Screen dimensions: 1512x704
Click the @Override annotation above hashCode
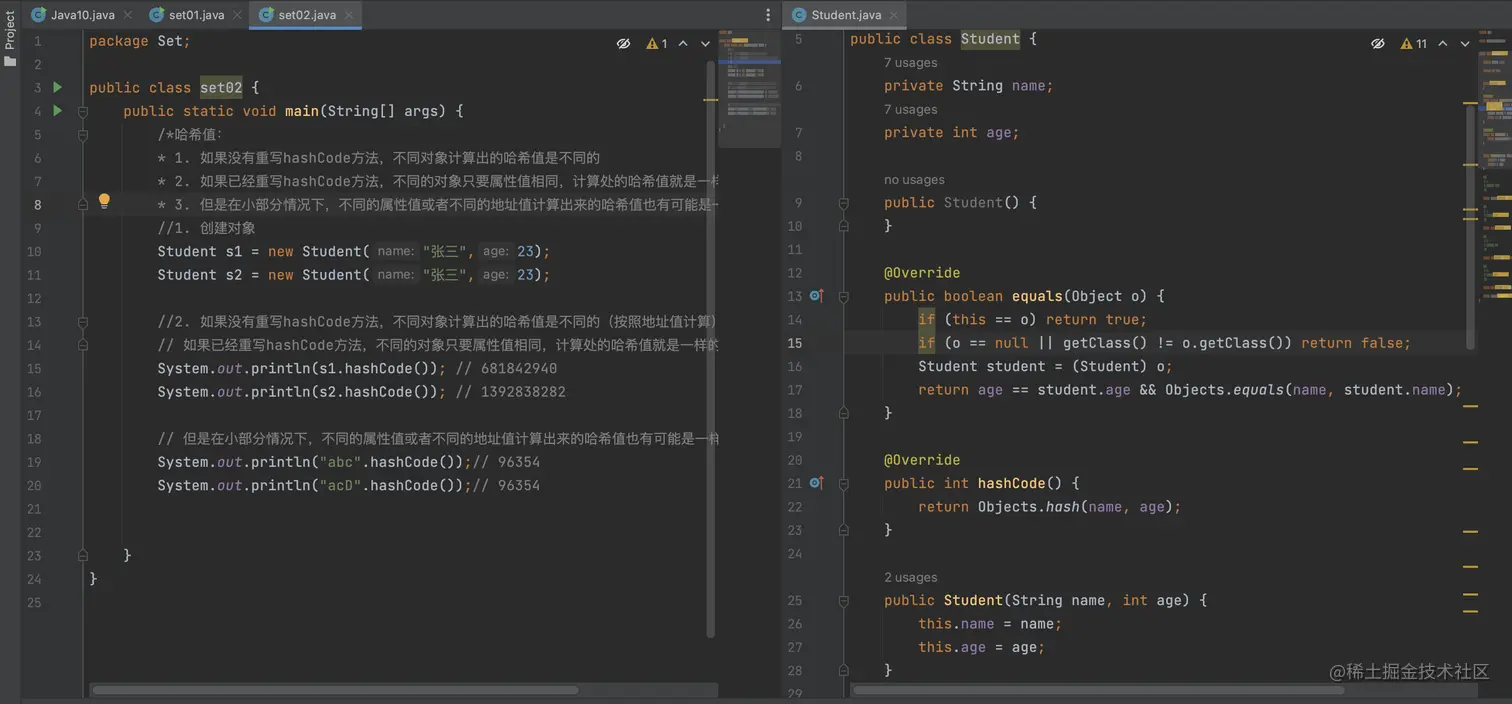(922, 460)
